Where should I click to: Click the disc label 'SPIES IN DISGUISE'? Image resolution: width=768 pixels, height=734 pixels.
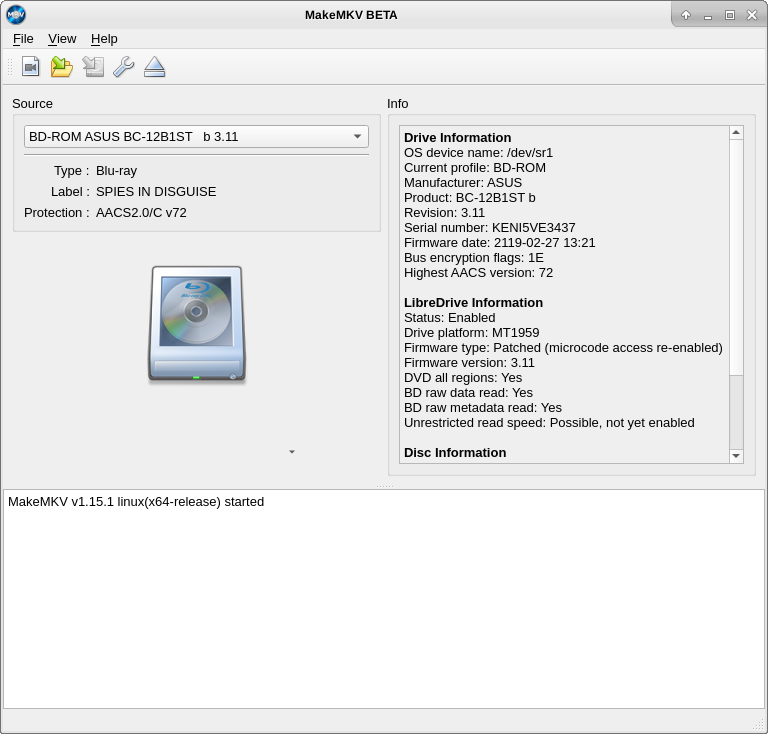156,191
